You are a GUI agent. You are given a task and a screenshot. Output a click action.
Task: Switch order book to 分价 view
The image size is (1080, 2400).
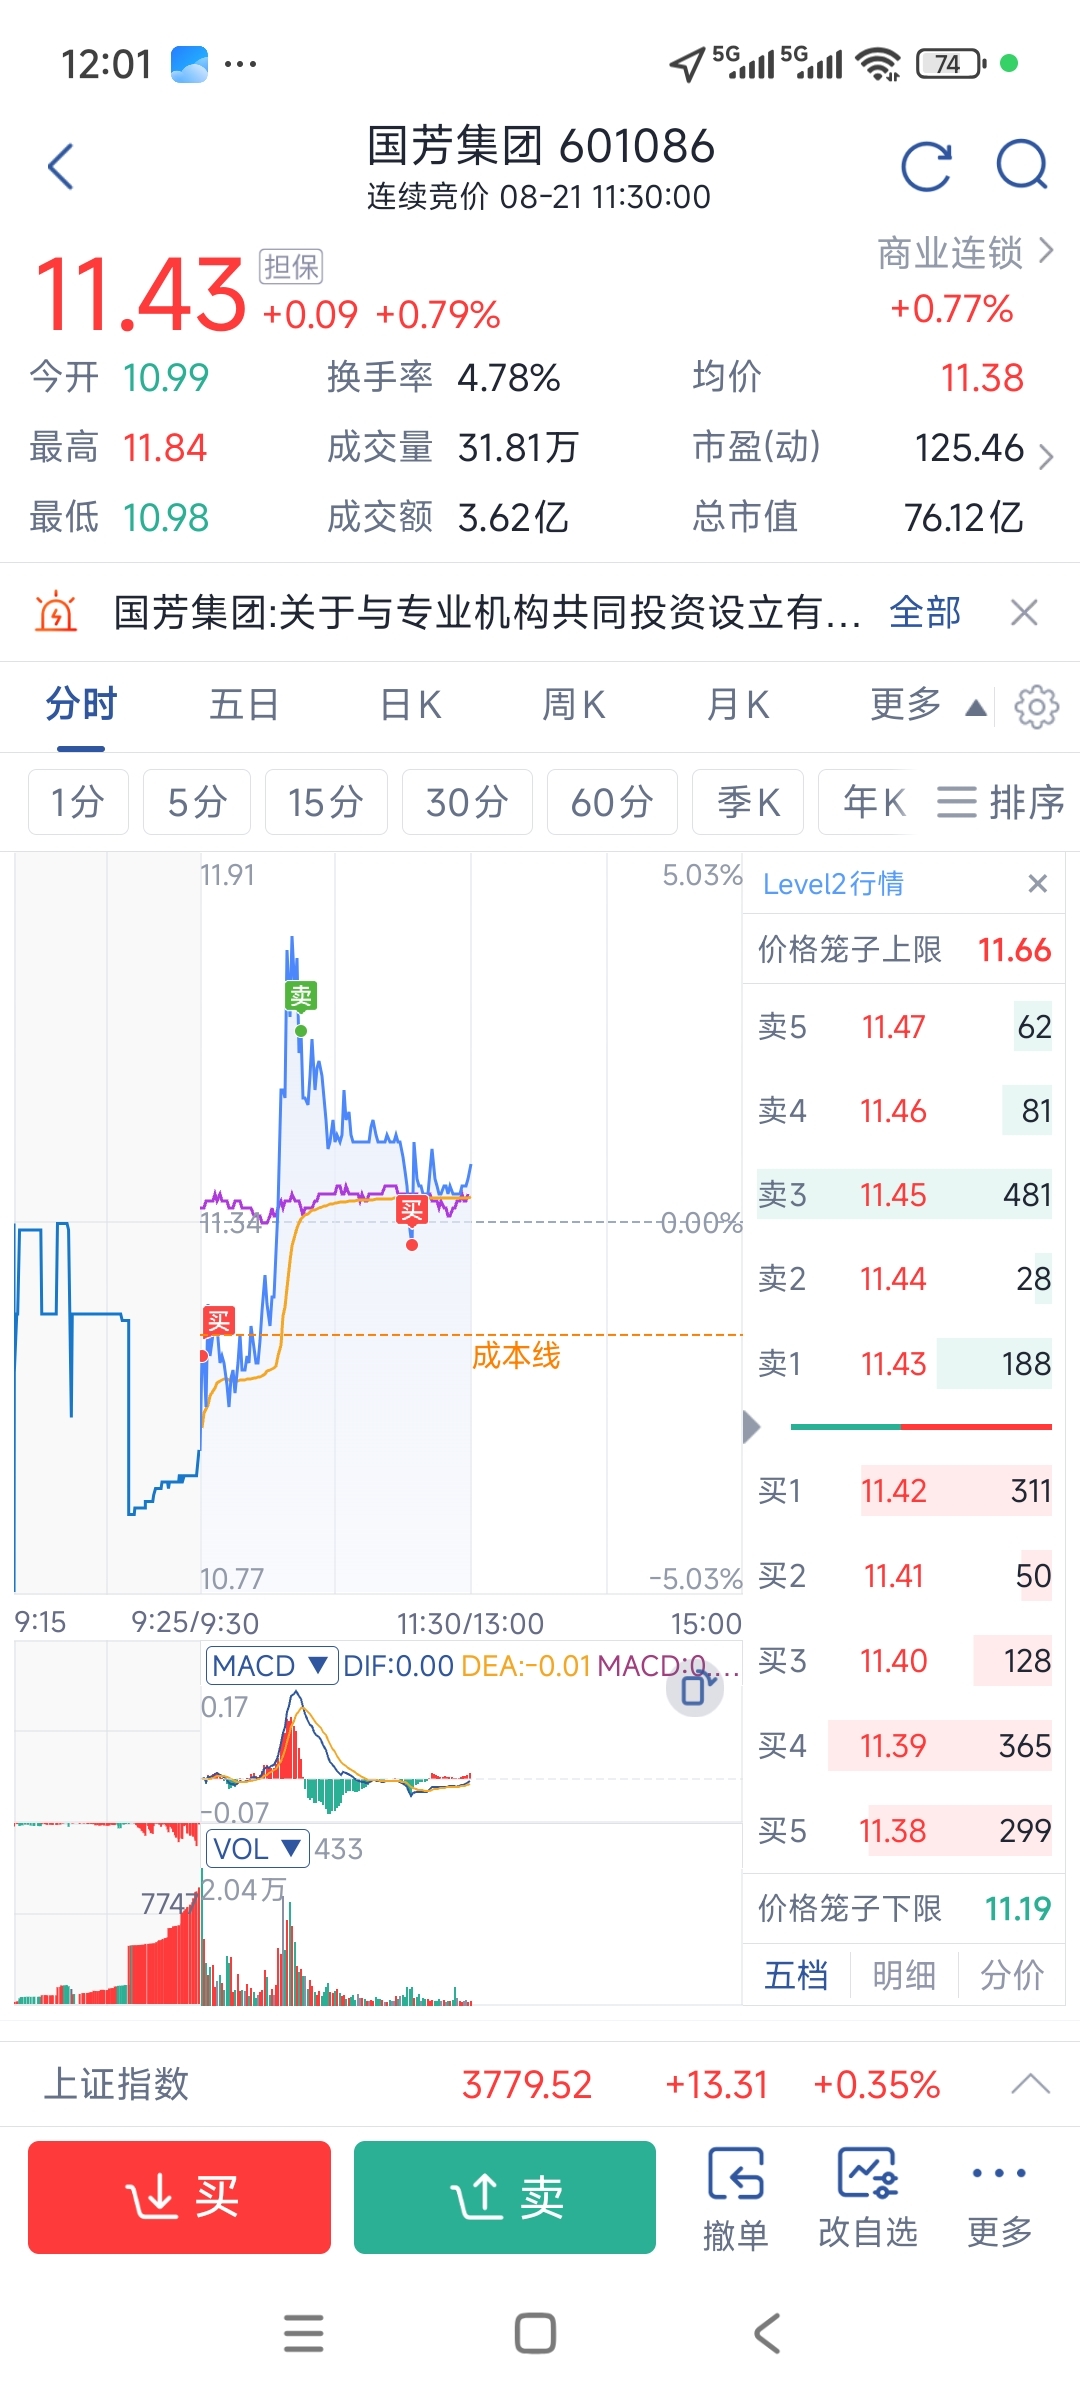(1012, 1975)
